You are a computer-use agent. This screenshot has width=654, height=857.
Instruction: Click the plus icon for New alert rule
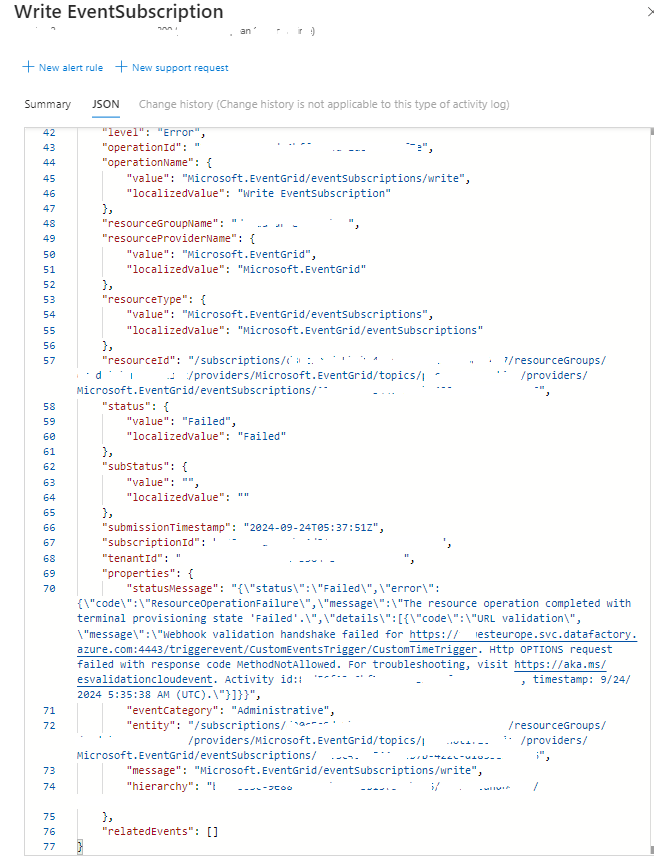coord(28,67)
